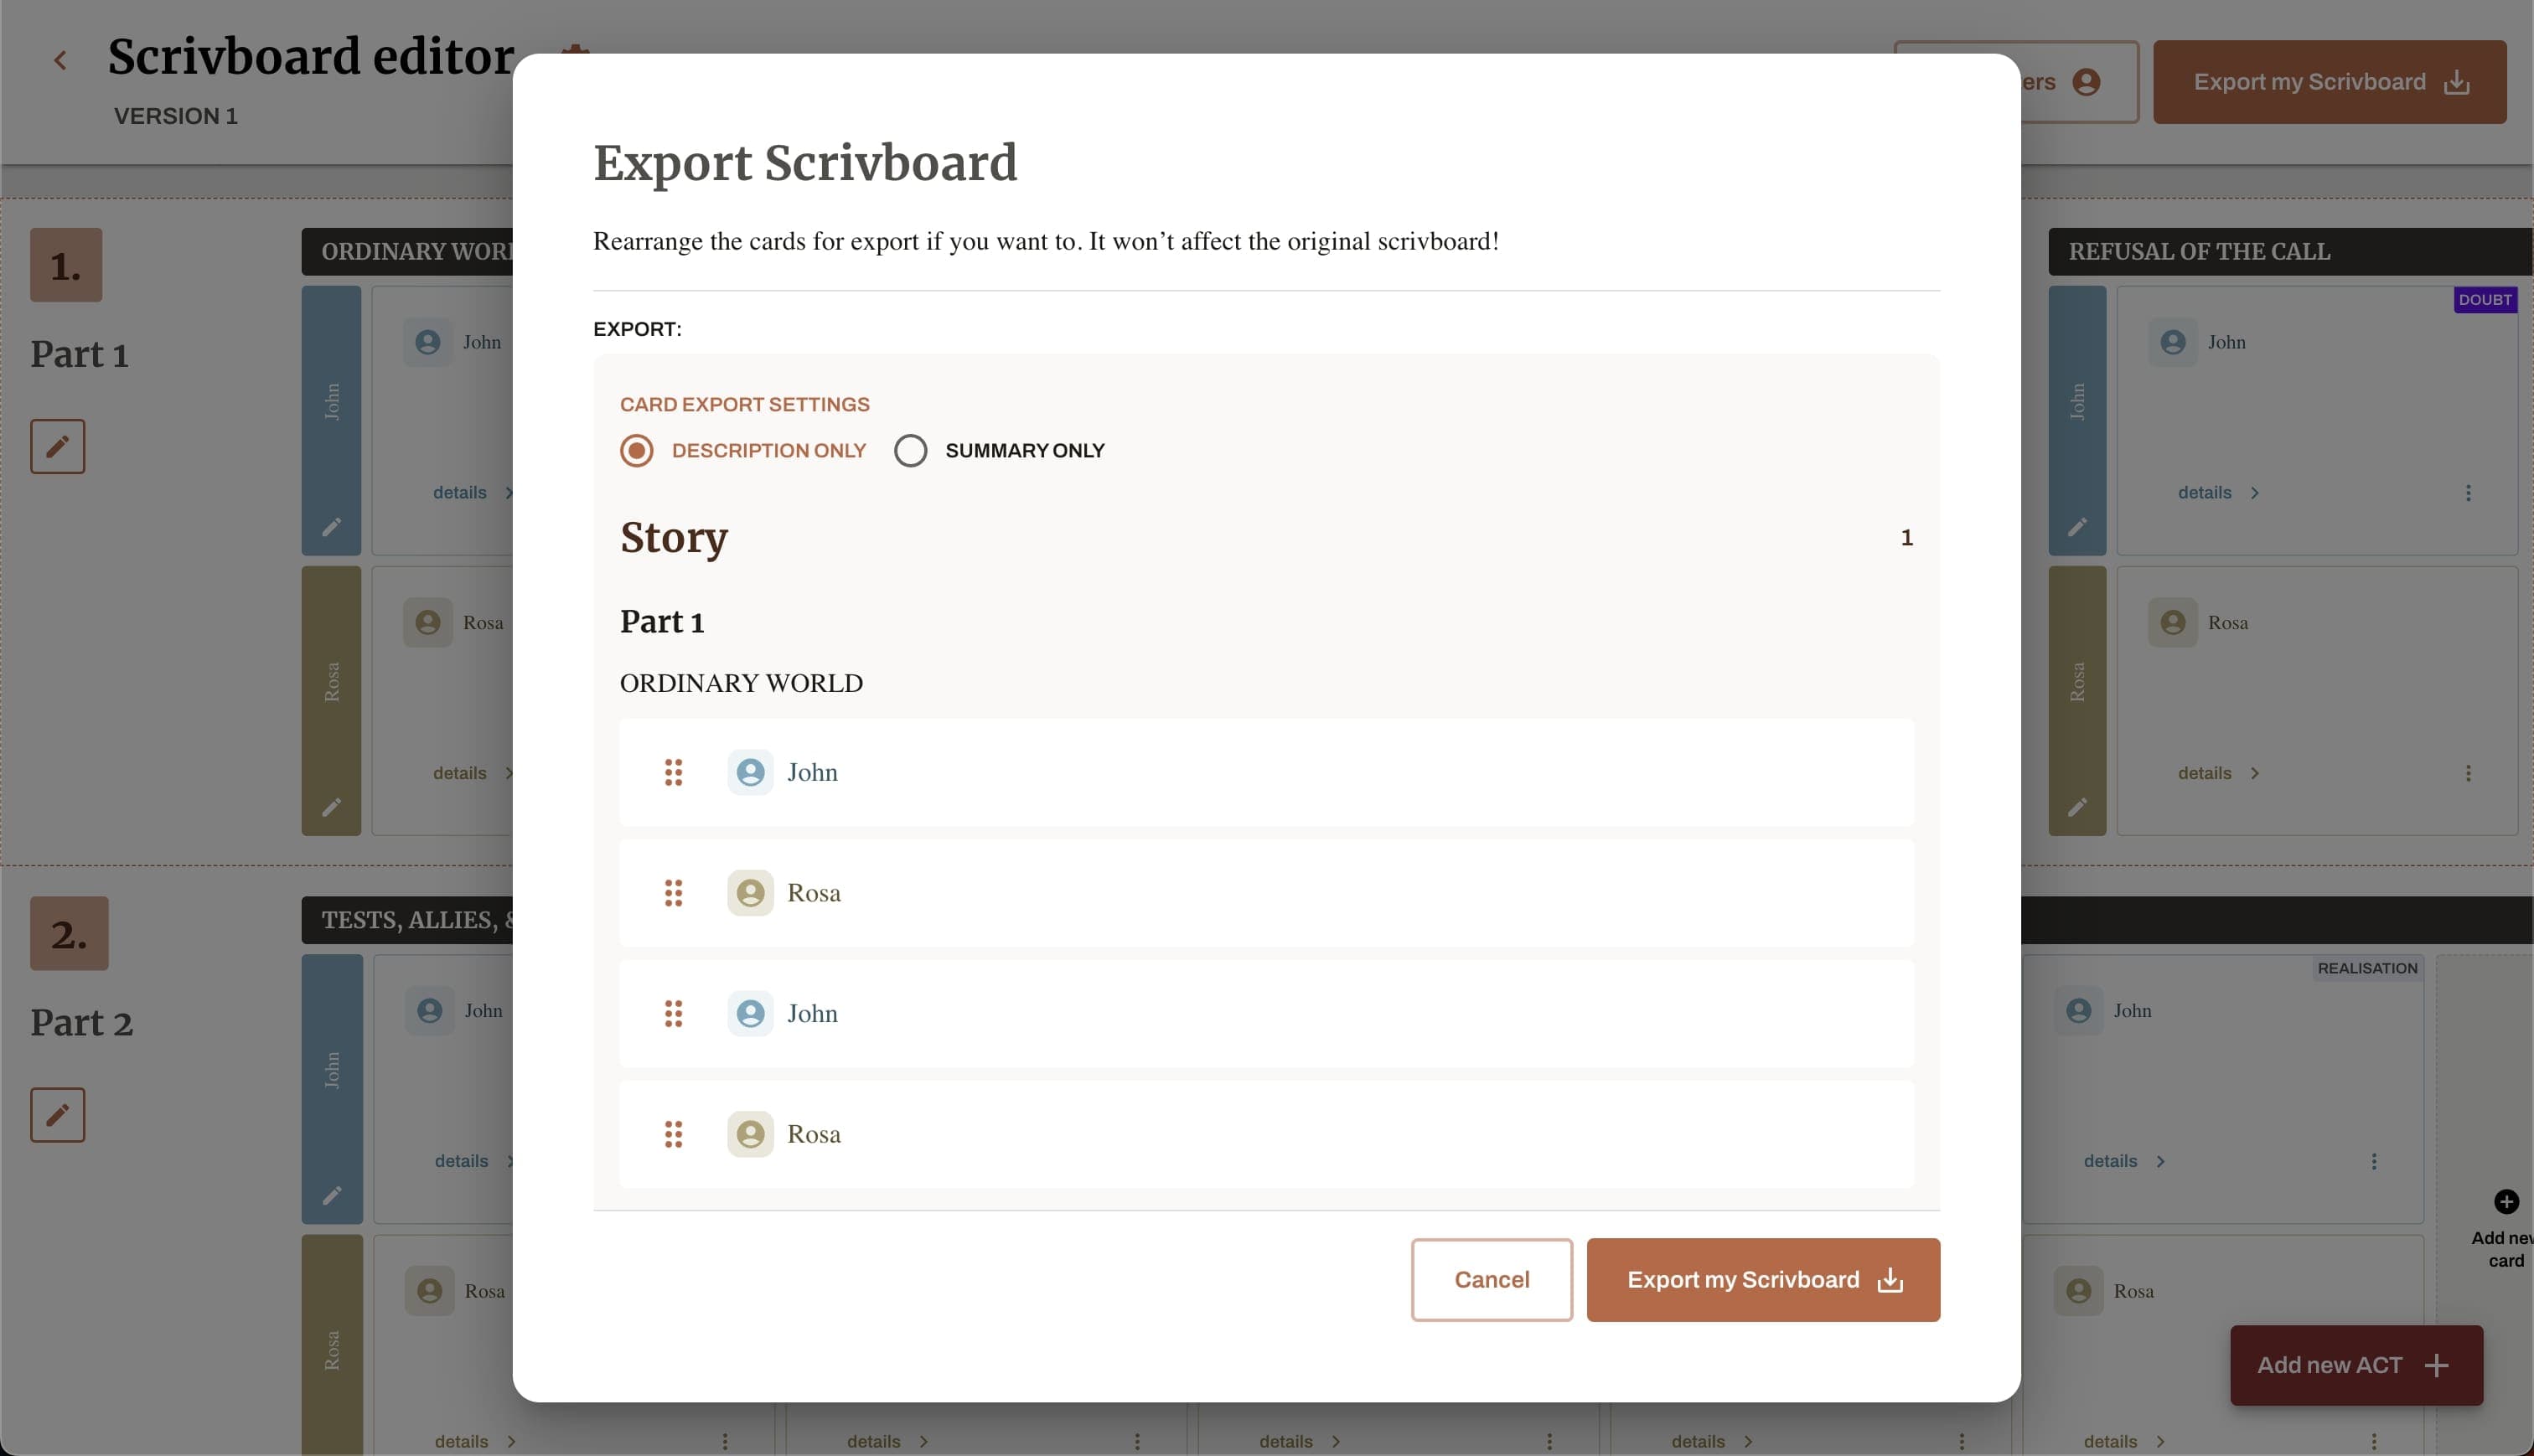
Task: Click the Add new card plus icon
Action: pyautogui.click(x=2506, y=1201)
